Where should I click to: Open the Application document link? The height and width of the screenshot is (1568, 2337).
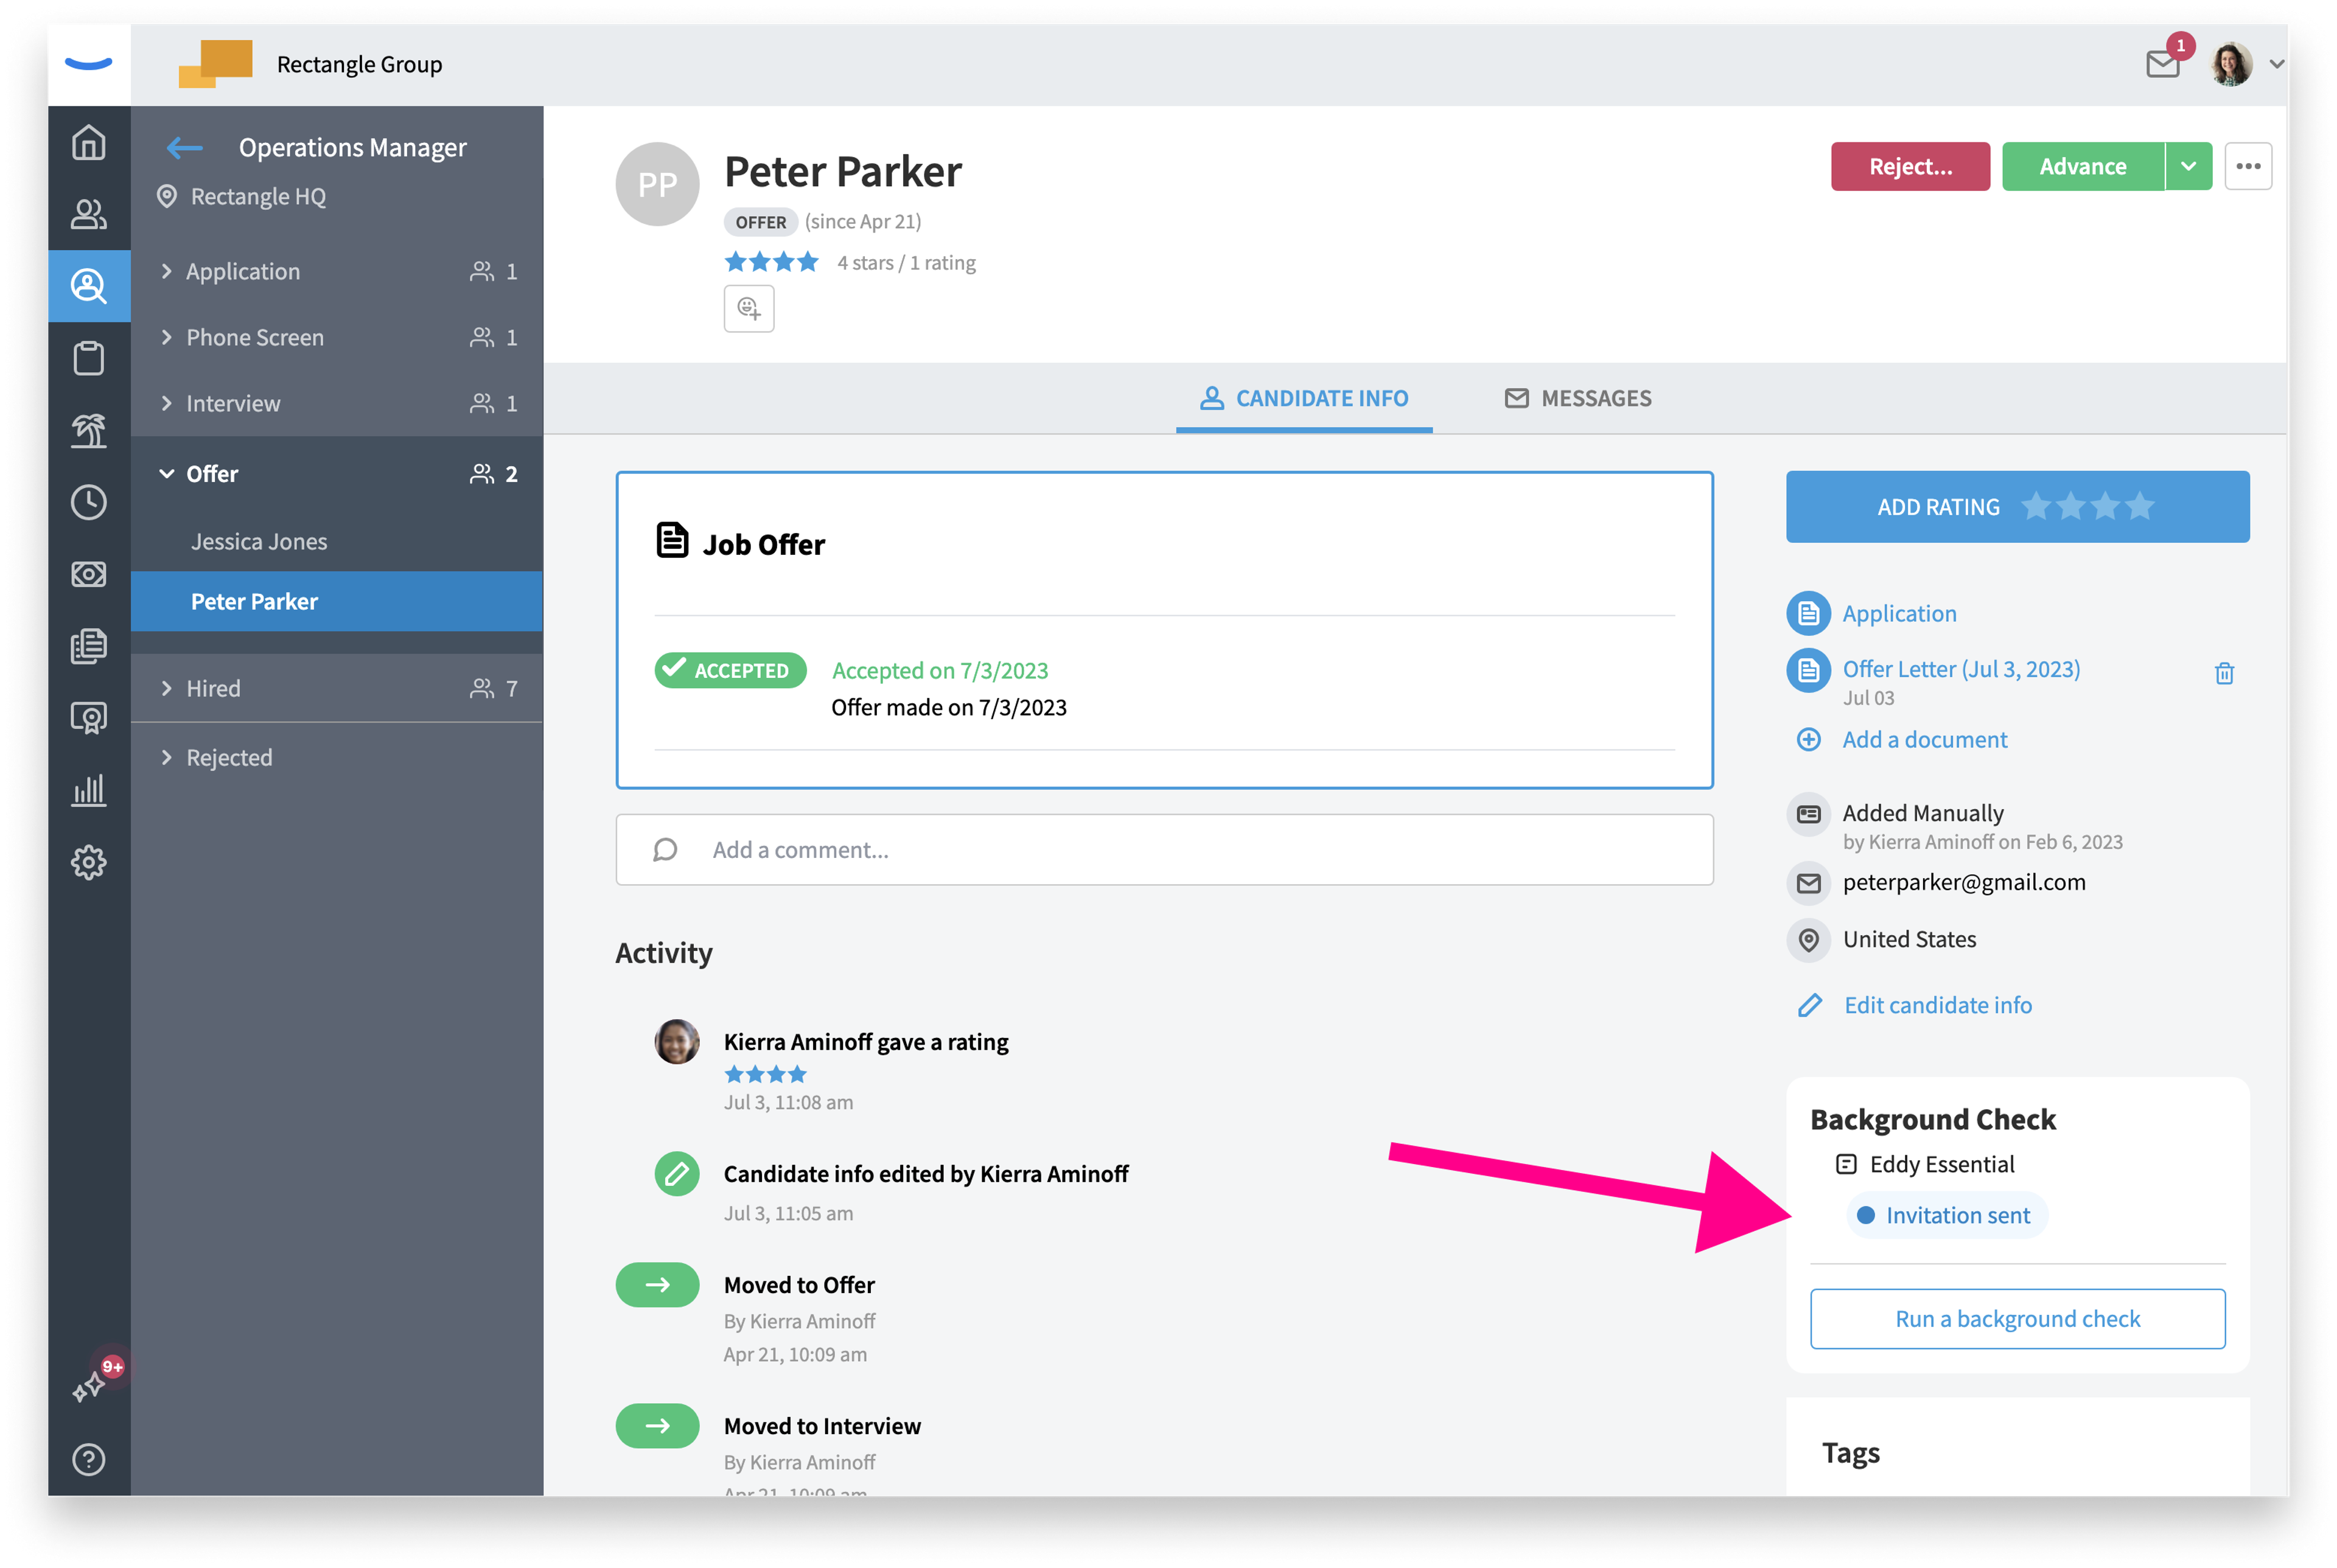pos(1899,613)
